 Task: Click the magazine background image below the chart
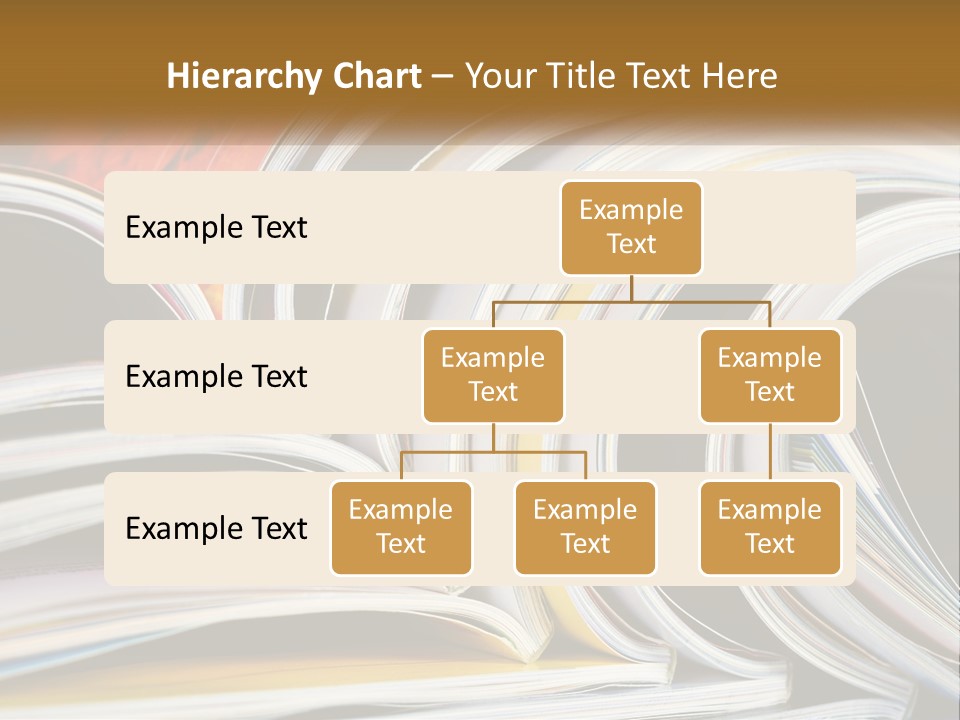(480, 650)
